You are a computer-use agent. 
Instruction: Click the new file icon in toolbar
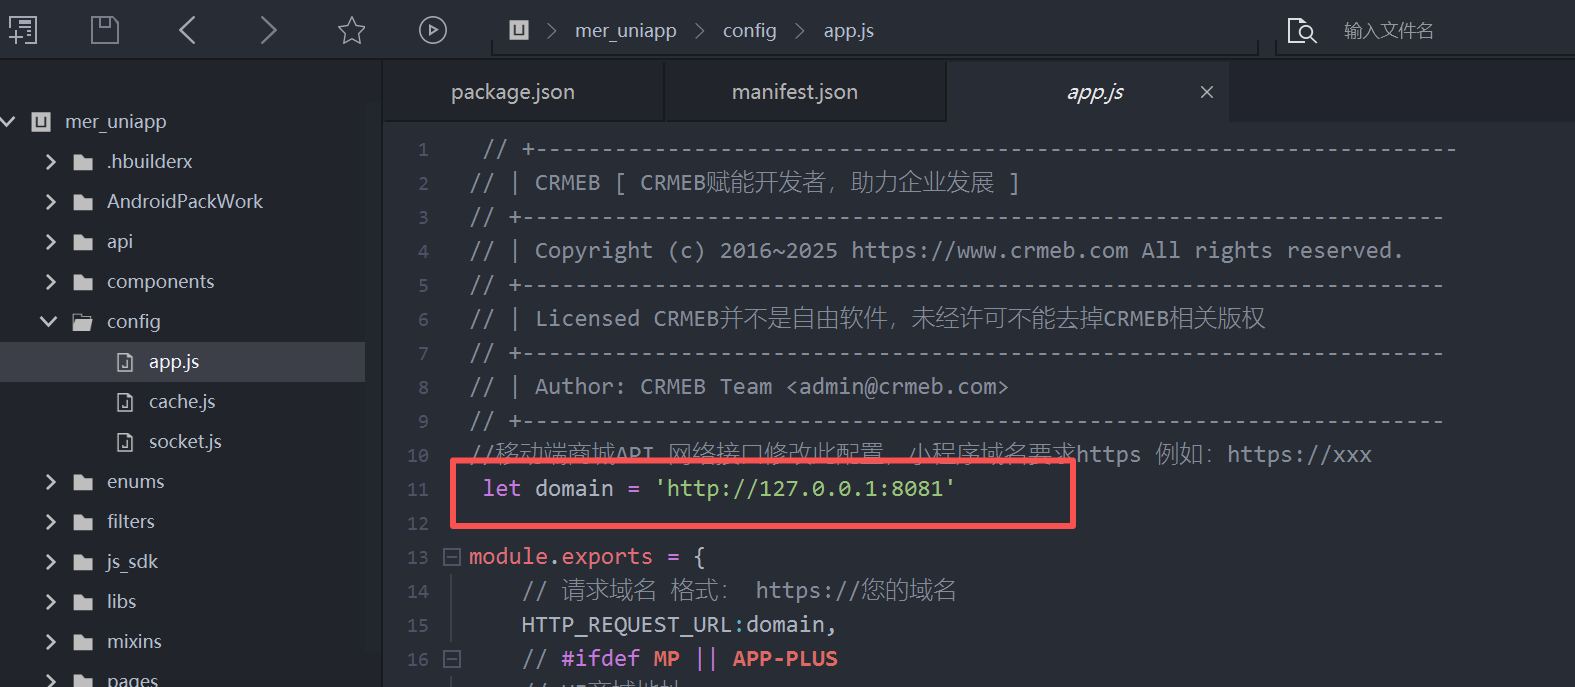(23, 30)
